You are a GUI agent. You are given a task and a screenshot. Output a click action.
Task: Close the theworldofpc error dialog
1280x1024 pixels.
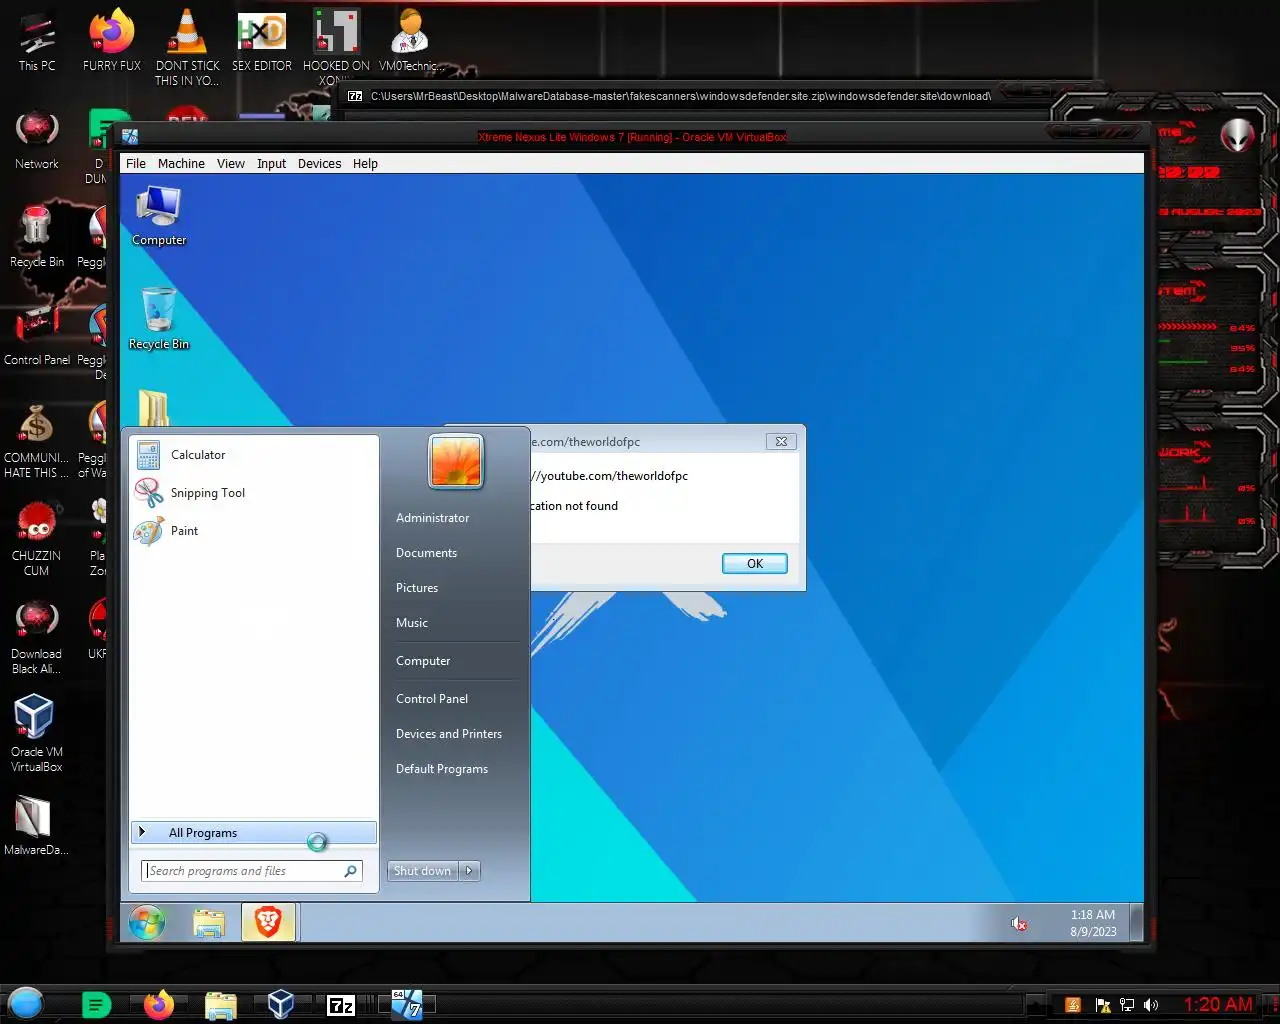click(781, 441)
